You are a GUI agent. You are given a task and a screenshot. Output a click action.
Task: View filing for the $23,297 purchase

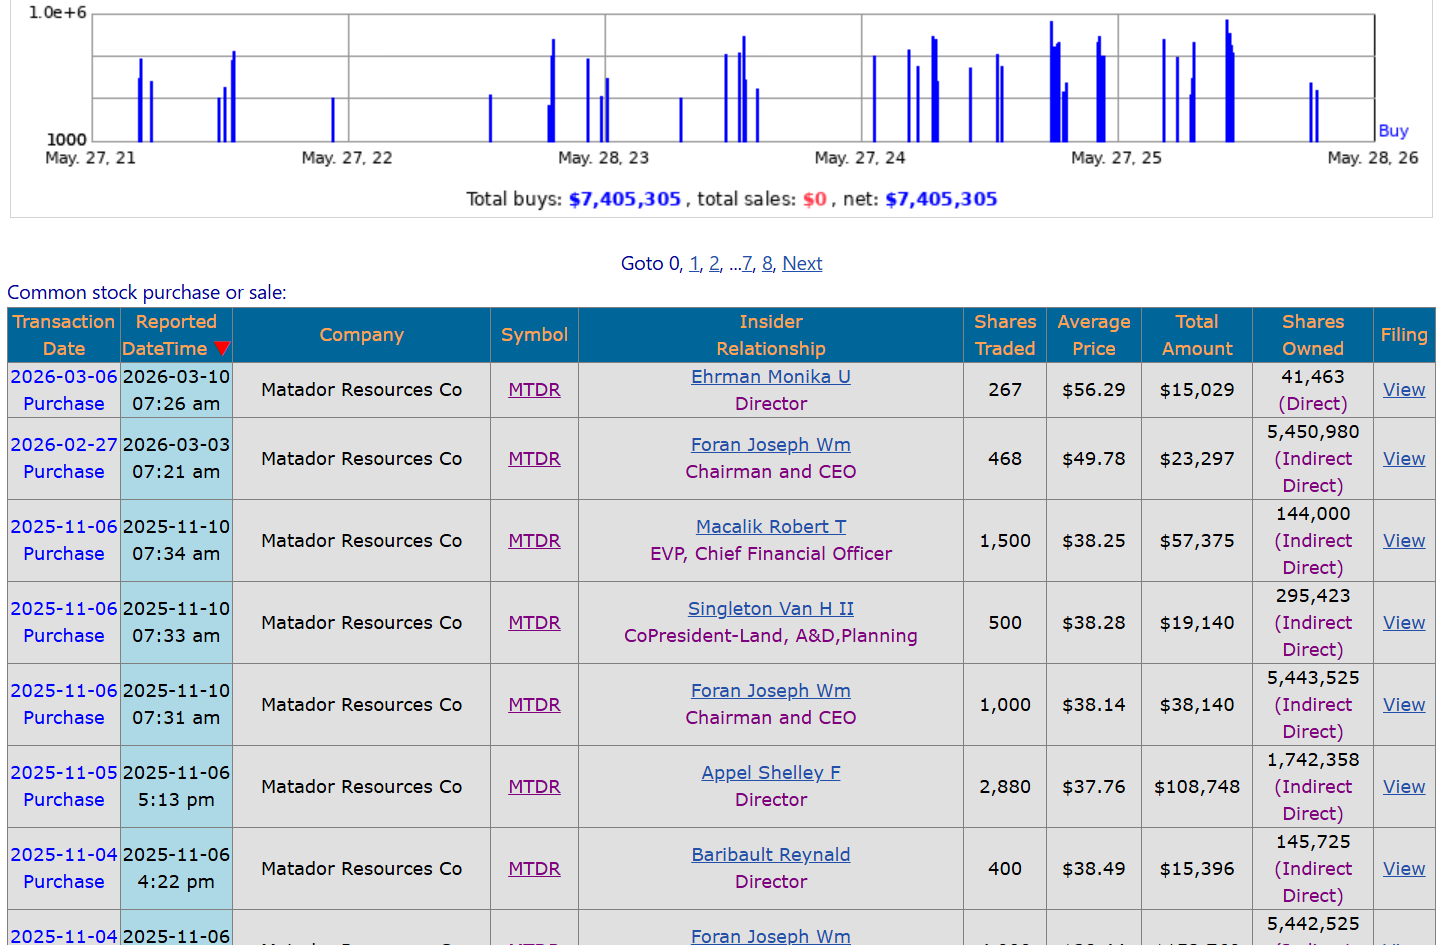[1404, 458]
